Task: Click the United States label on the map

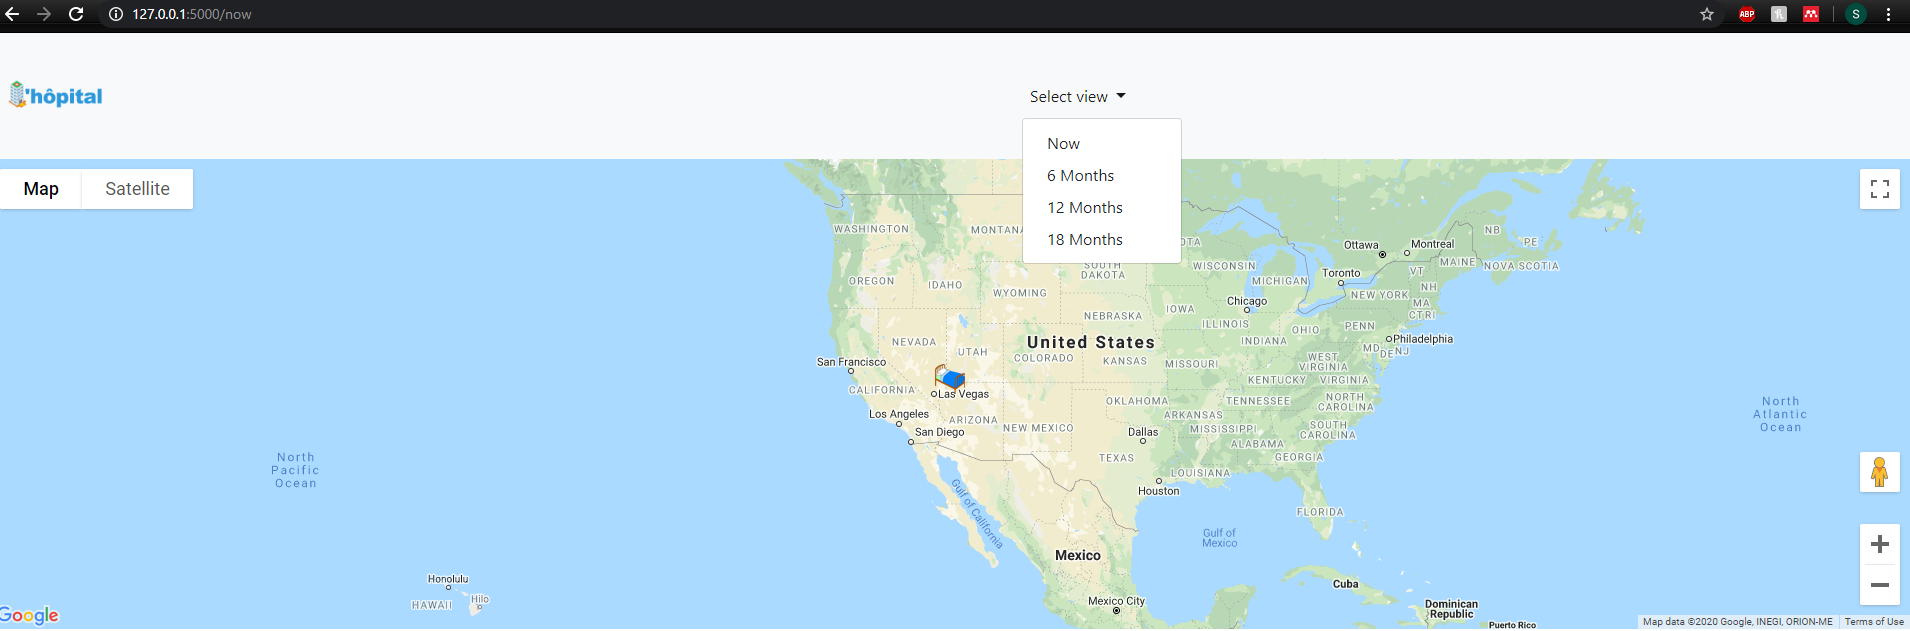Action: click(1091, 342)
